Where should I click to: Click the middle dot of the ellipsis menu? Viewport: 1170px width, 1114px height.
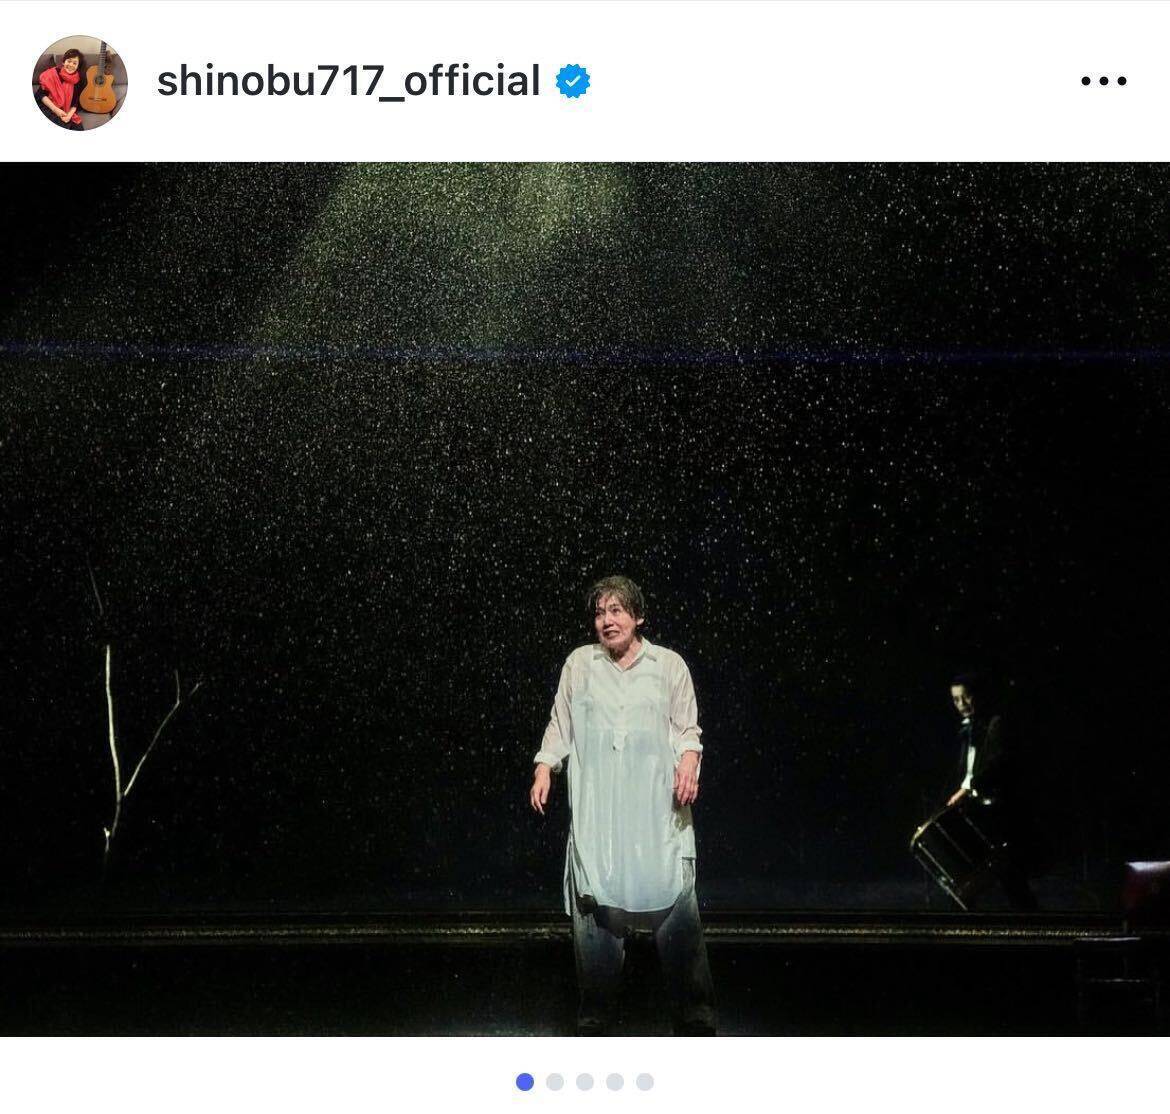[1104, 81]
